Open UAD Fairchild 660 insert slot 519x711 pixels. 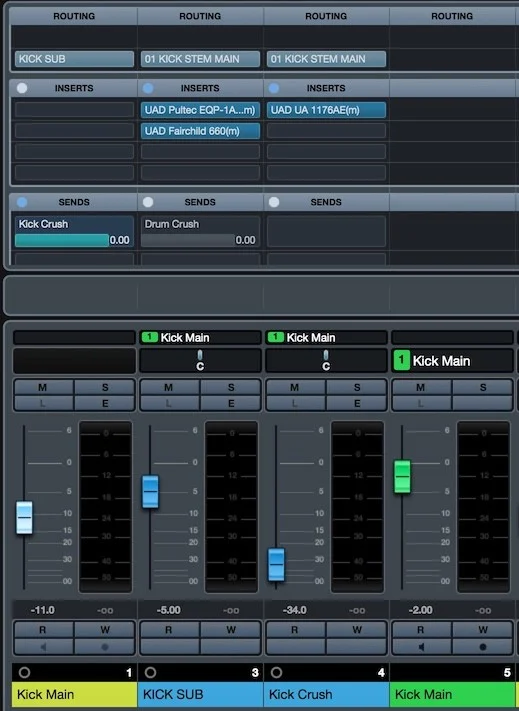(200, 131)
